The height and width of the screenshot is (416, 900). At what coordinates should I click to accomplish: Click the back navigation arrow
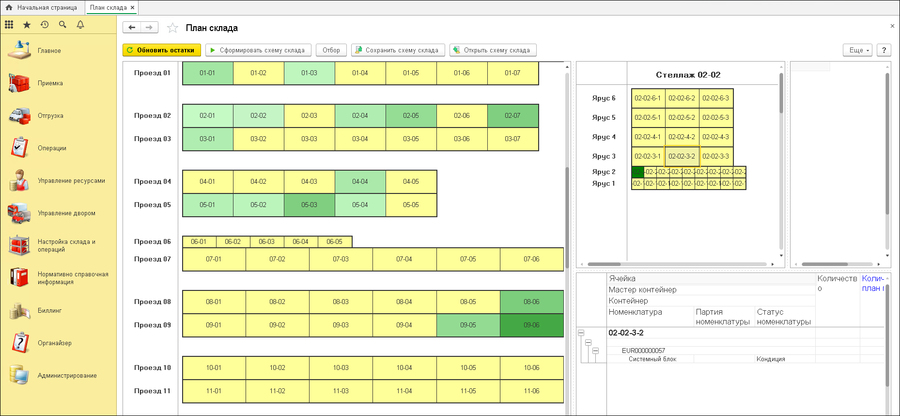(x=132, y=28)
